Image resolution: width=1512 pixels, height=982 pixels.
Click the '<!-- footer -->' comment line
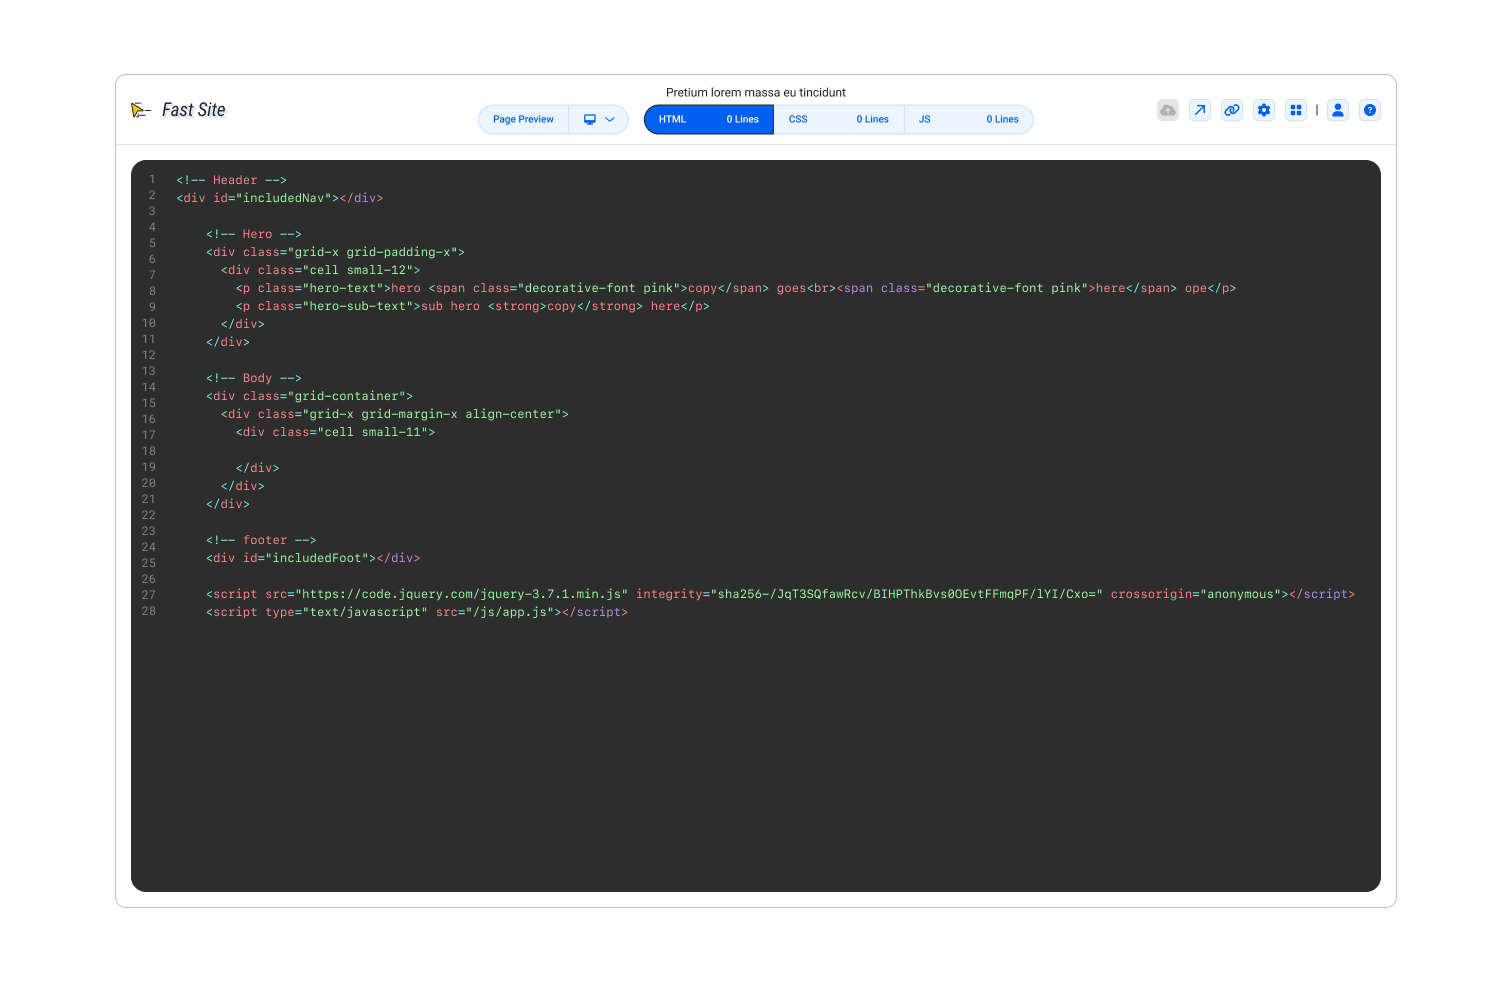(261, 540)
